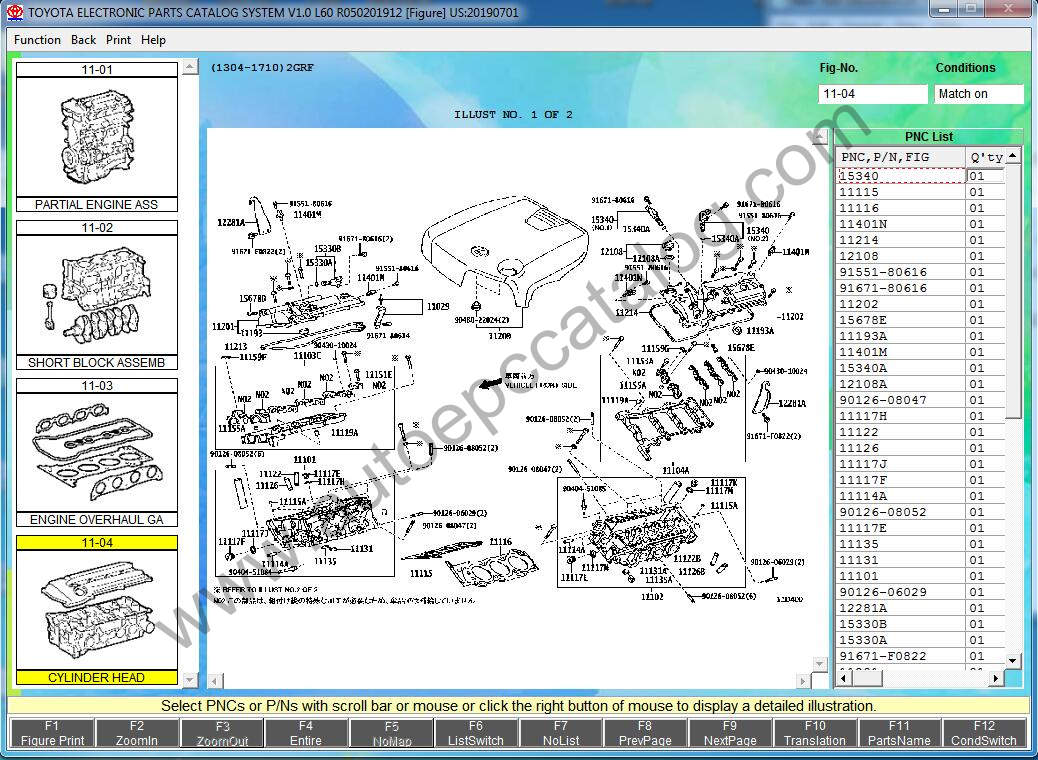Click F2 ZoomIn button
The image size is (1038, 760).
137,733
